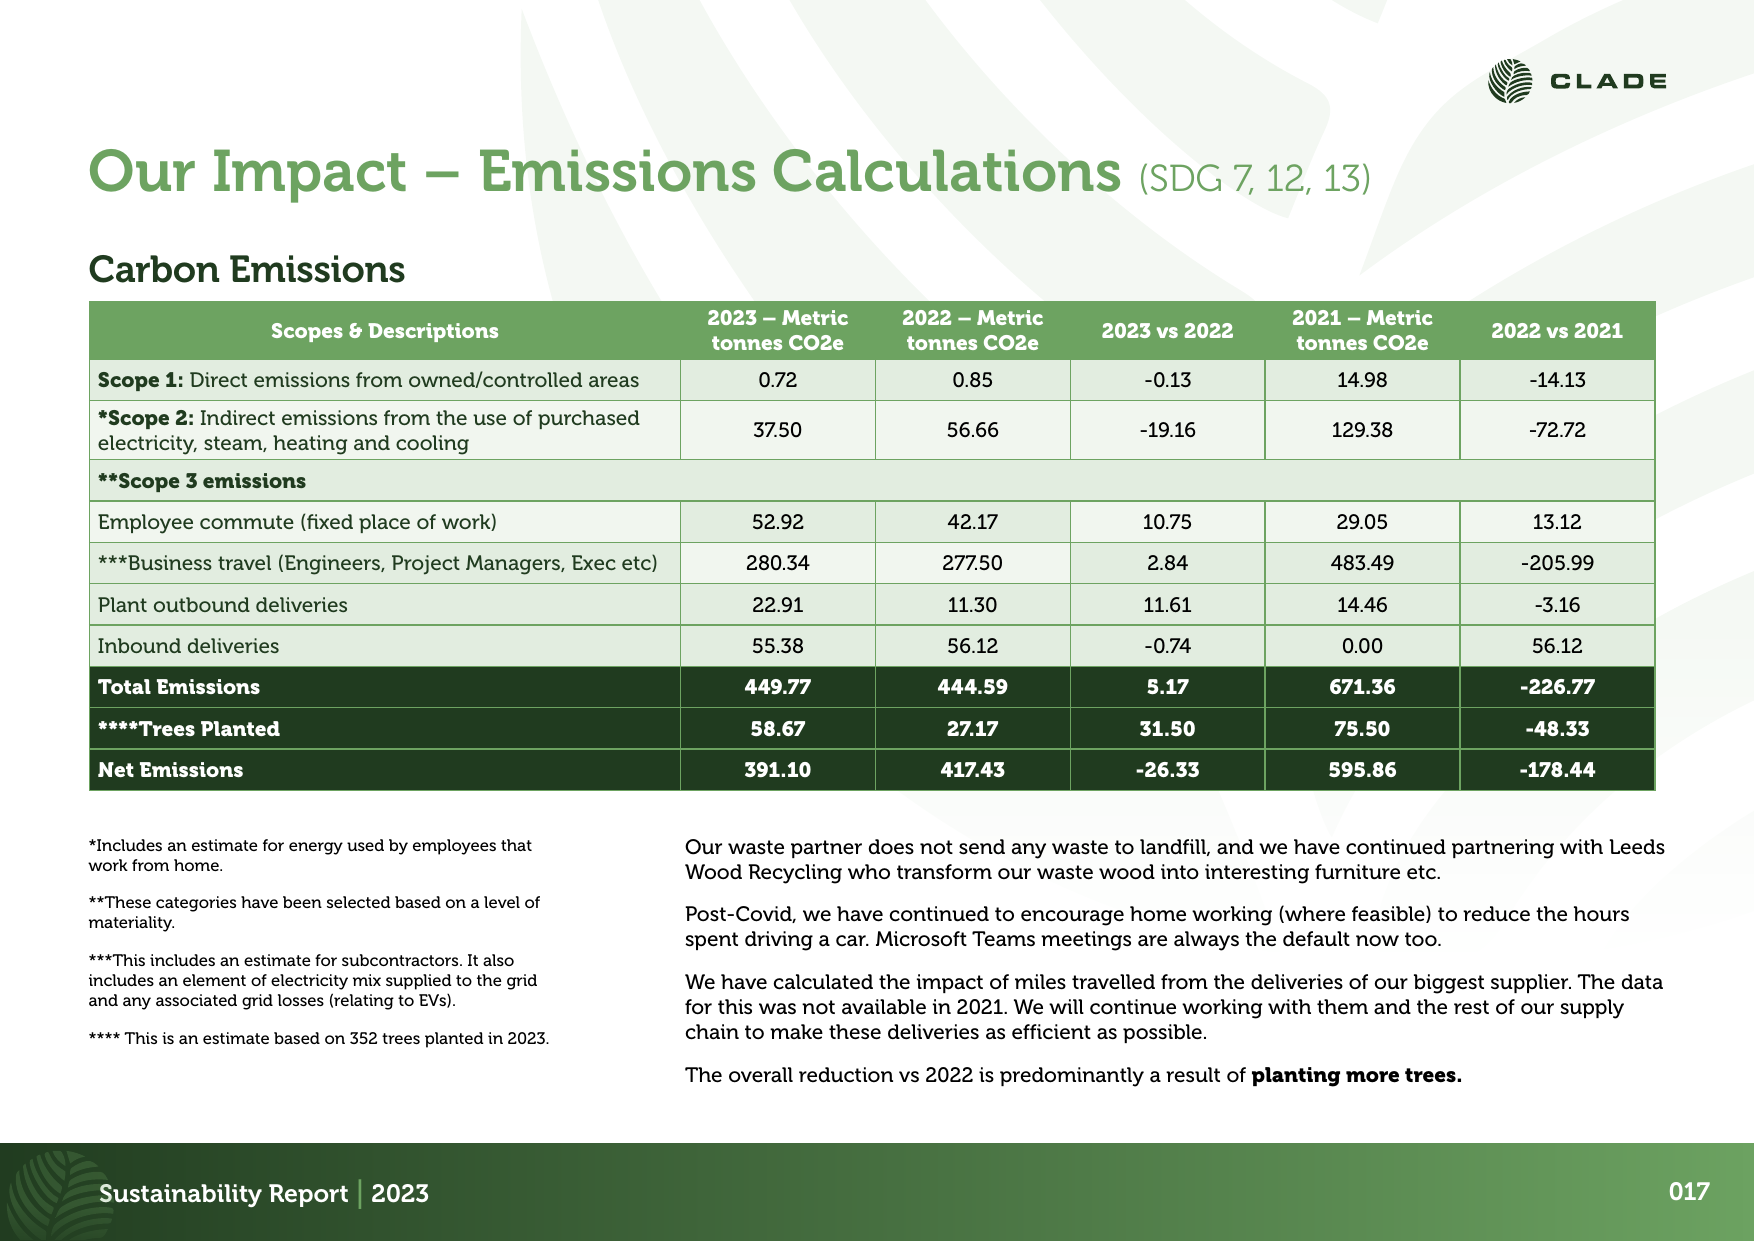Click the Total Emissions 2023 value 449.77
Viewport: 1754px width, 1241px height.
777,687
